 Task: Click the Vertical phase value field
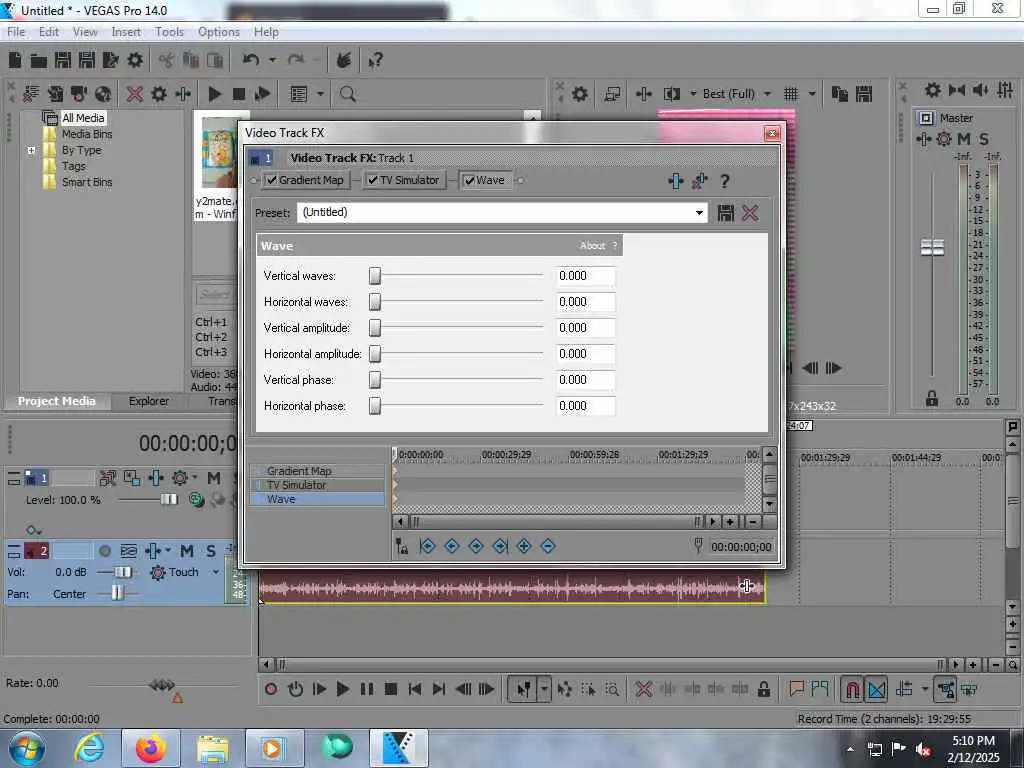[x=585, y=379]
